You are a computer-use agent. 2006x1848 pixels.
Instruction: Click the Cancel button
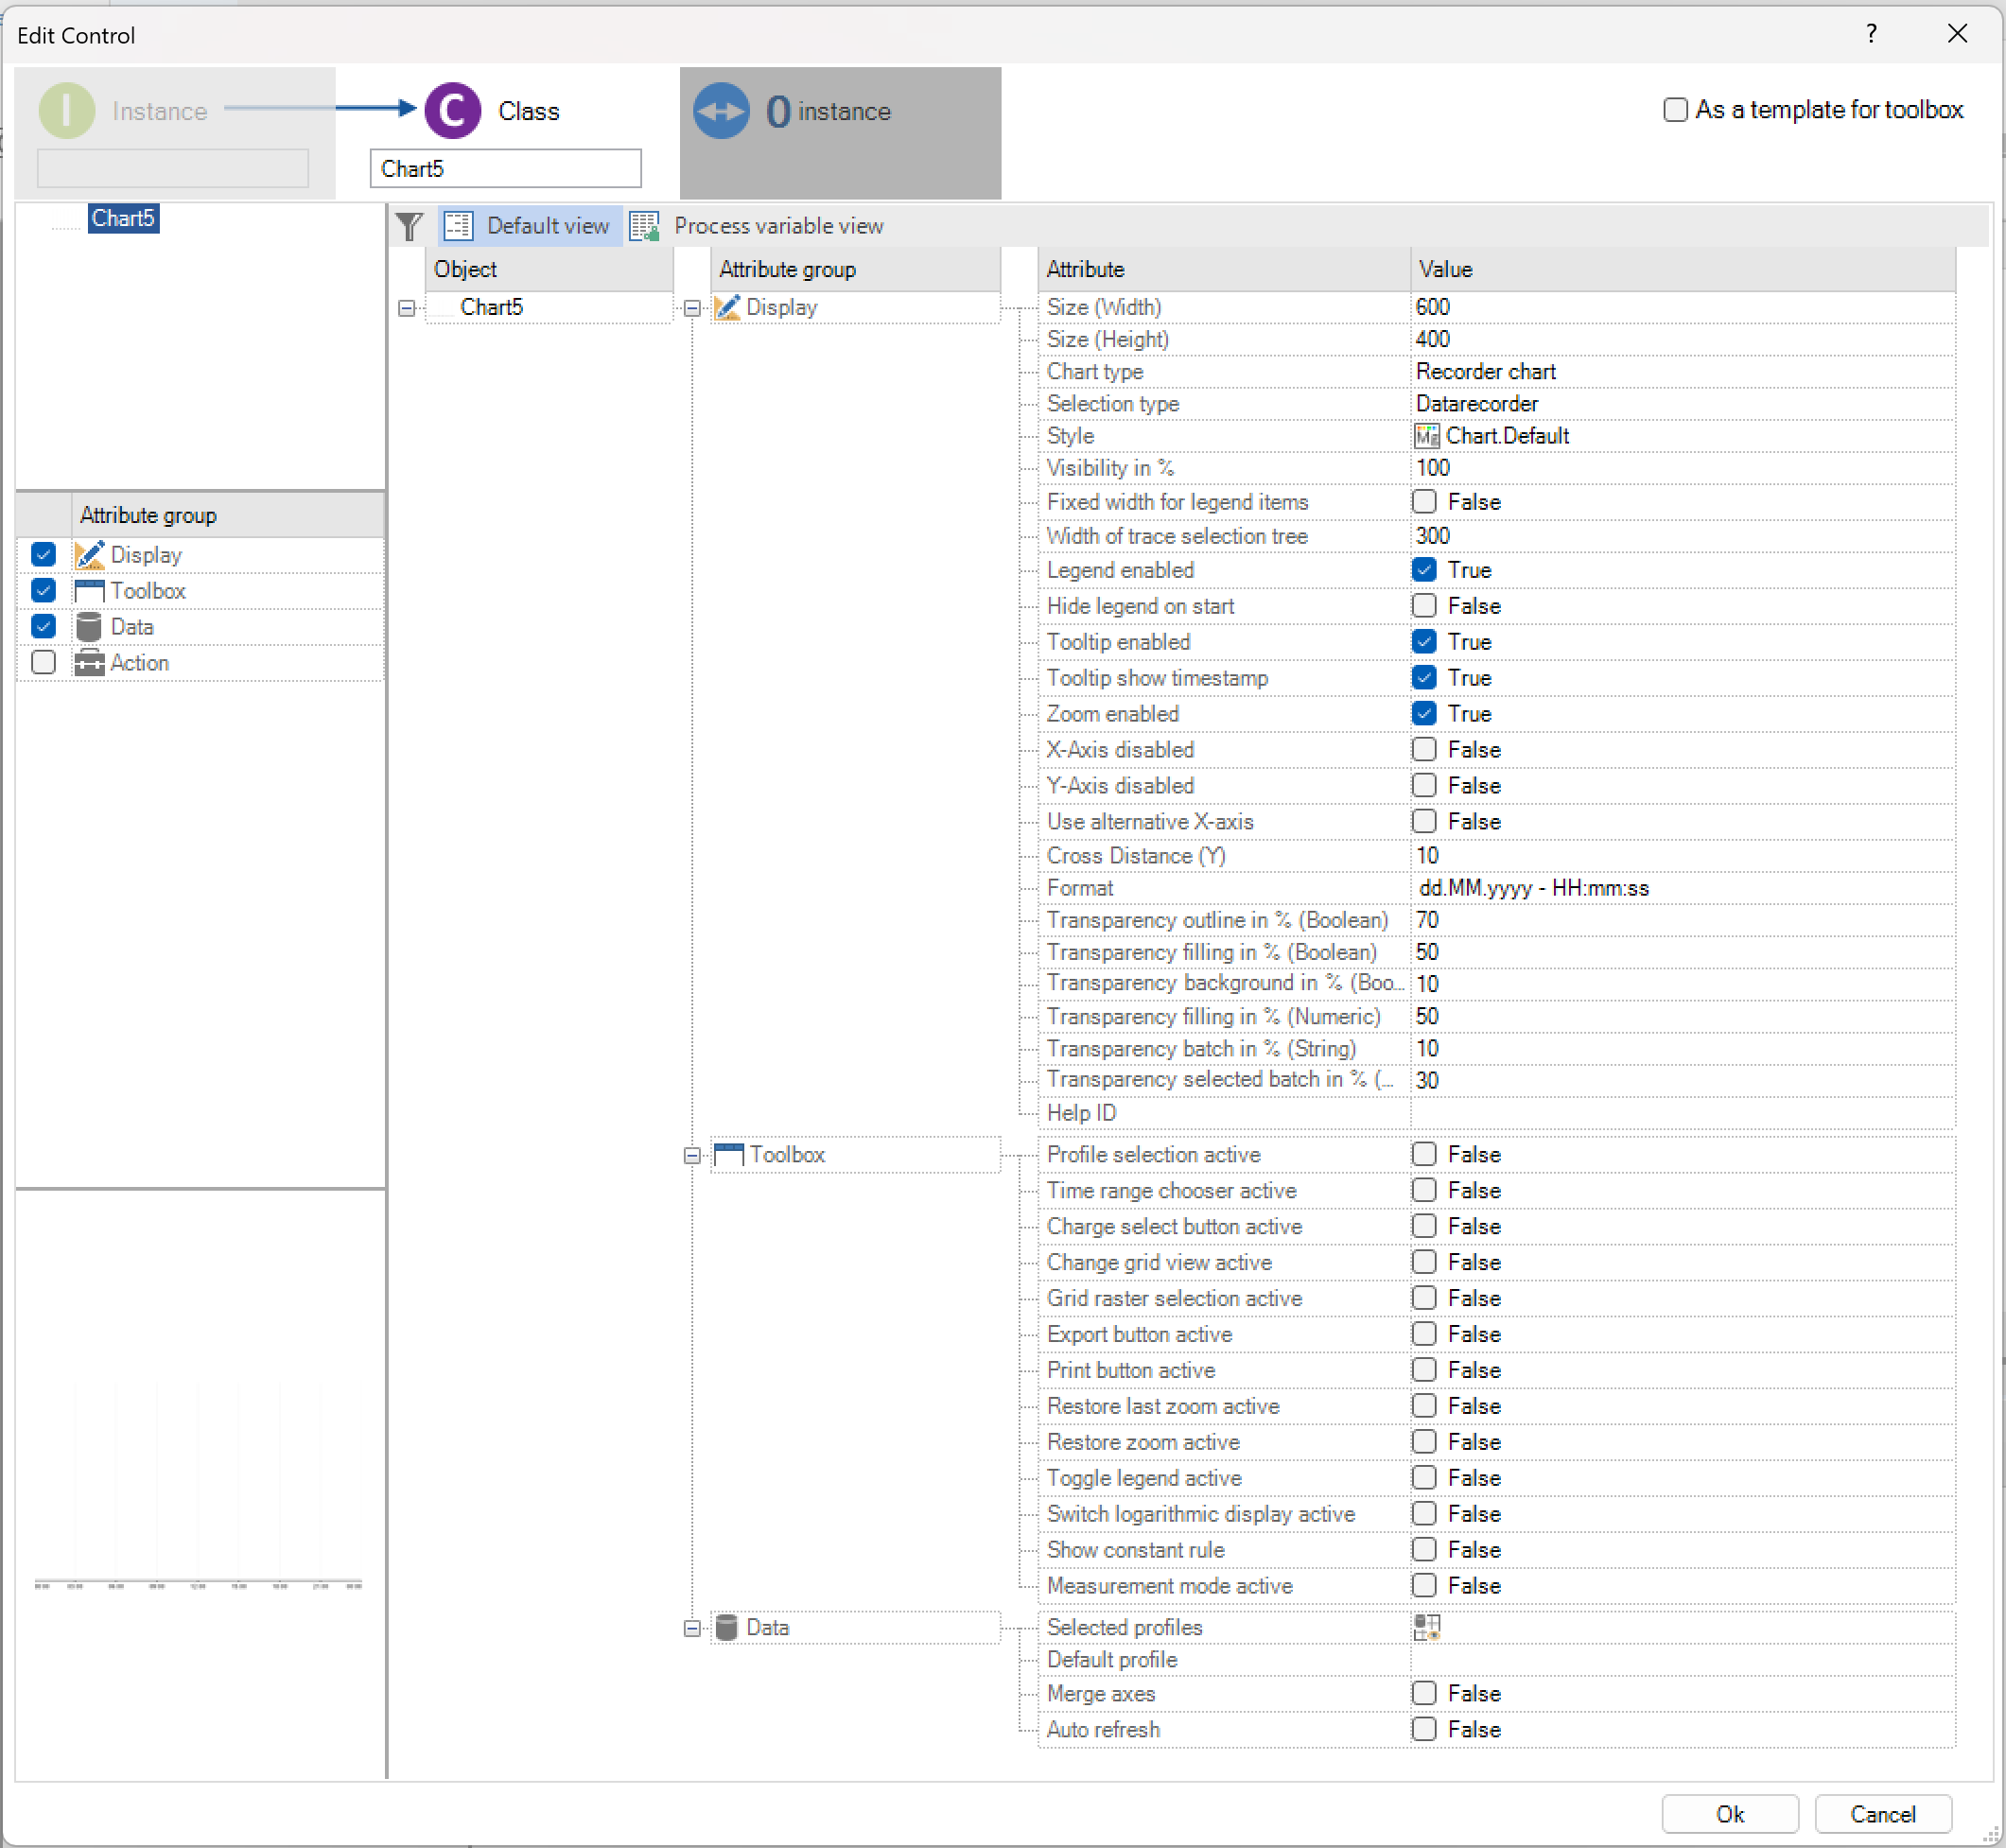[x=1883, y=1814]
